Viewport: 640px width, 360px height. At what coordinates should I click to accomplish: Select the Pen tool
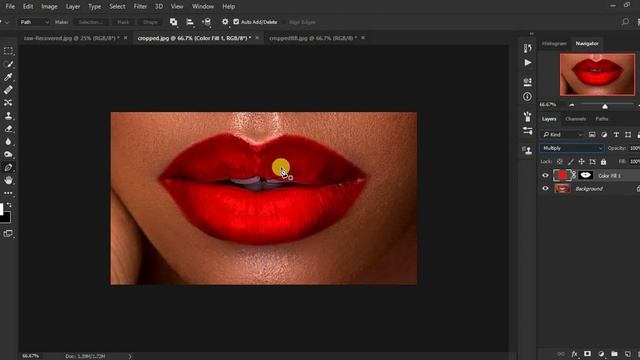8,168
